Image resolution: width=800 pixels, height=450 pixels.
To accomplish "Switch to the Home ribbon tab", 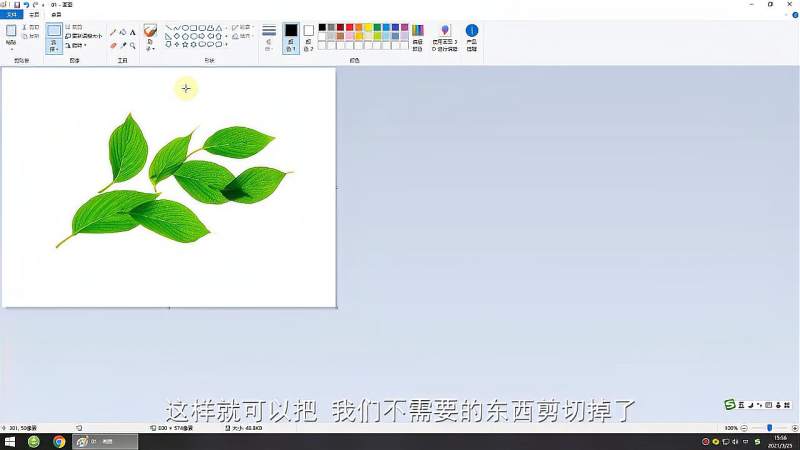I will coord(34,14).
